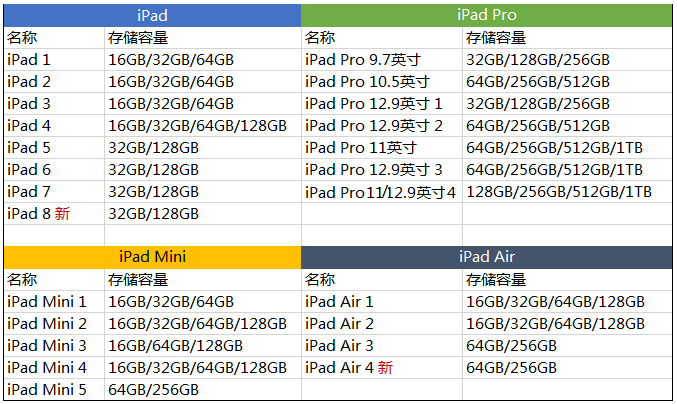Screen dimensions: 677x404
Task: Select iPad 7's 32GB/128GB capacity cell
Action: pyautogui.click(x=203, y=192)
